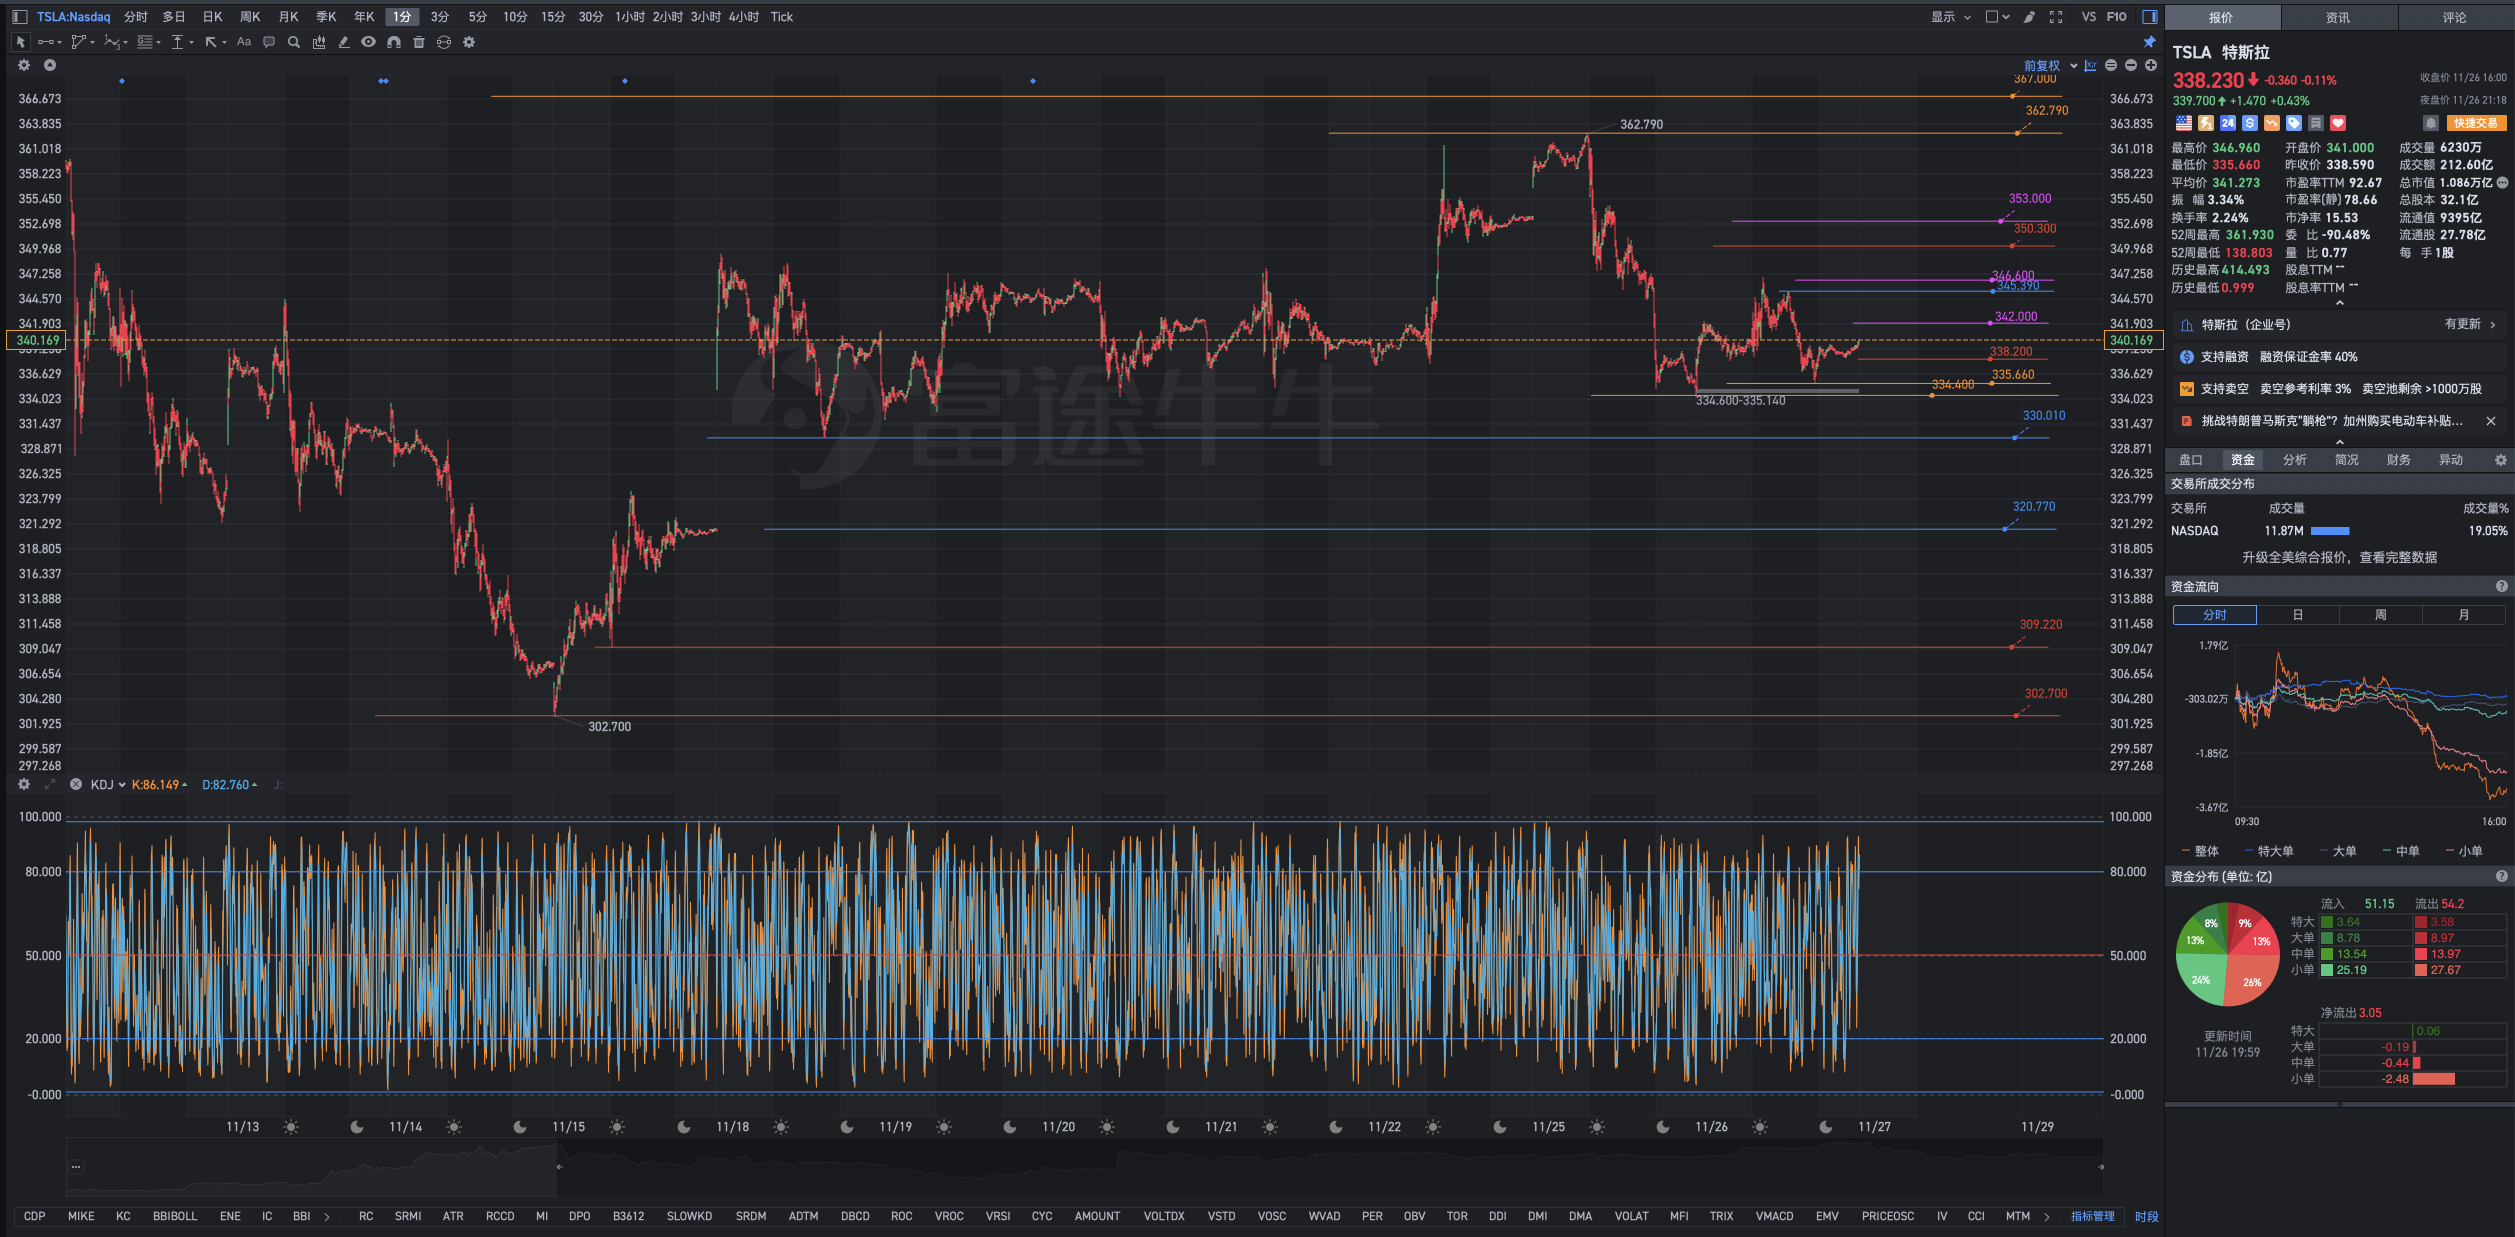Open the 资讯 news tab
The height and width of the screenshot is (1237, 2515).
point(2338,17)
